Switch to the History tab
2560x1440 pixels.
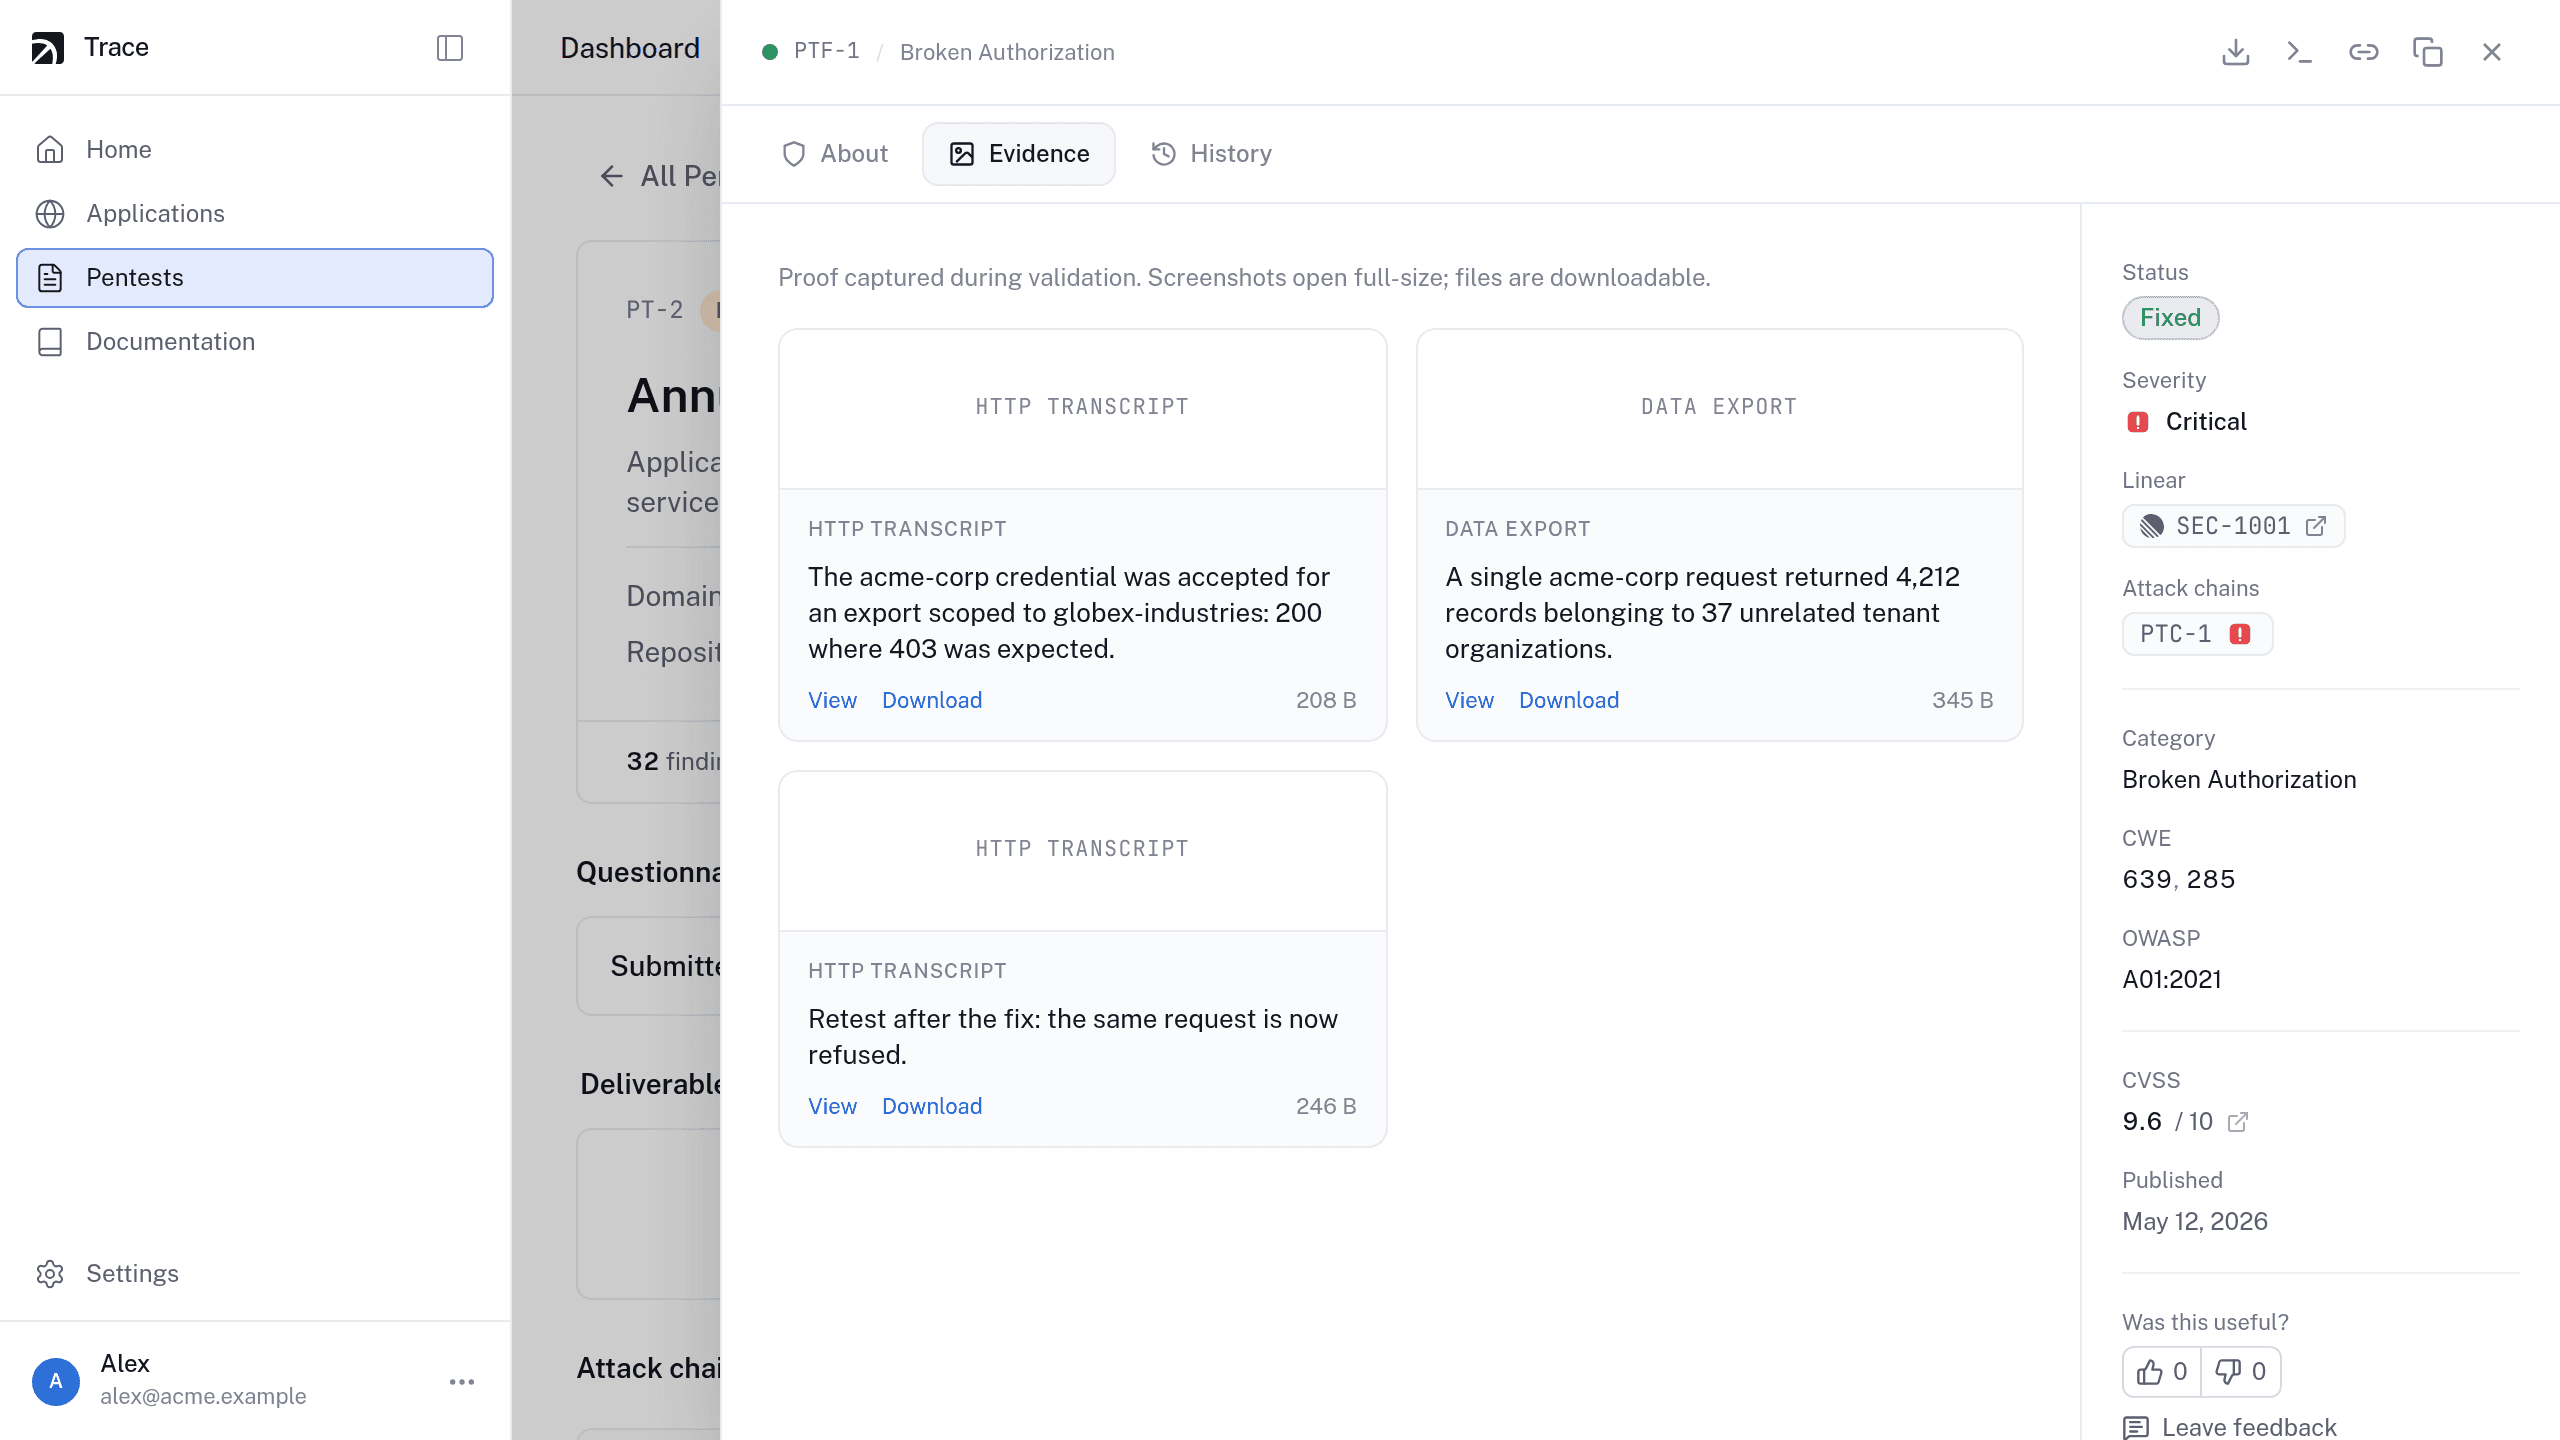click(1211, 154)
